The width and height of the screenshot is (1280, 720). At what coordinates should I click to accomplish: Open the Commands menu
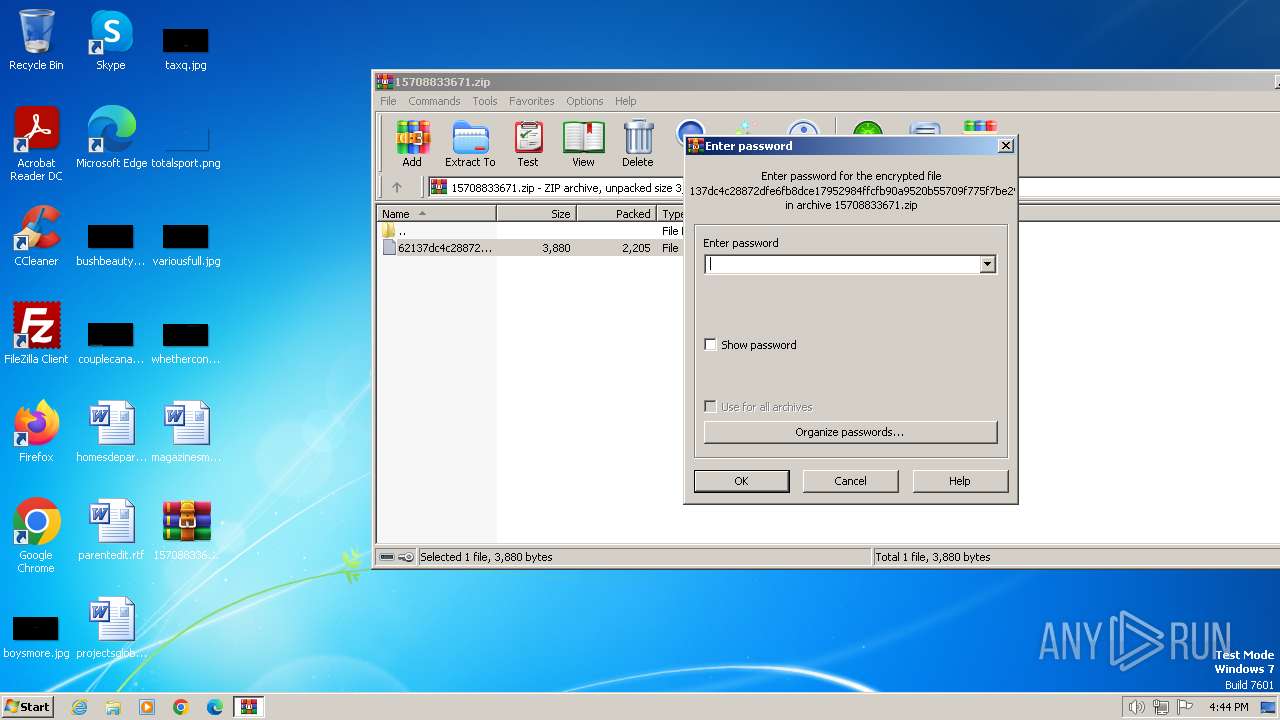[x=434, y=101]
